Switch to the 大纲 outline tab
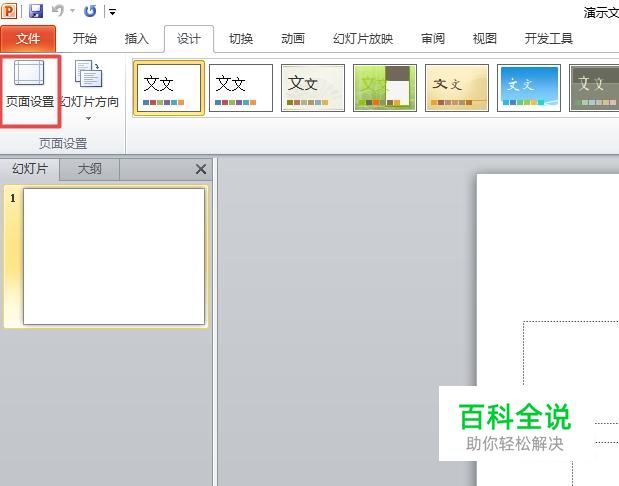 tap(90, 169)
